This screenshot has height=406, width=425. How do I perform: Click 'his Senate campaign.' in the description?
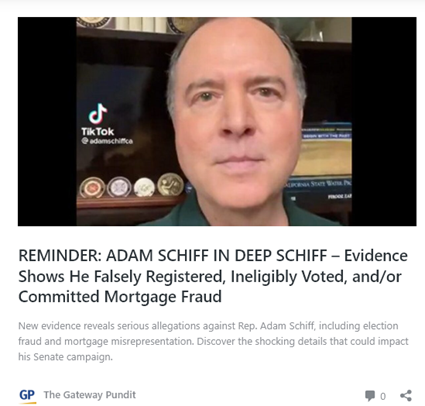(65, 357)
